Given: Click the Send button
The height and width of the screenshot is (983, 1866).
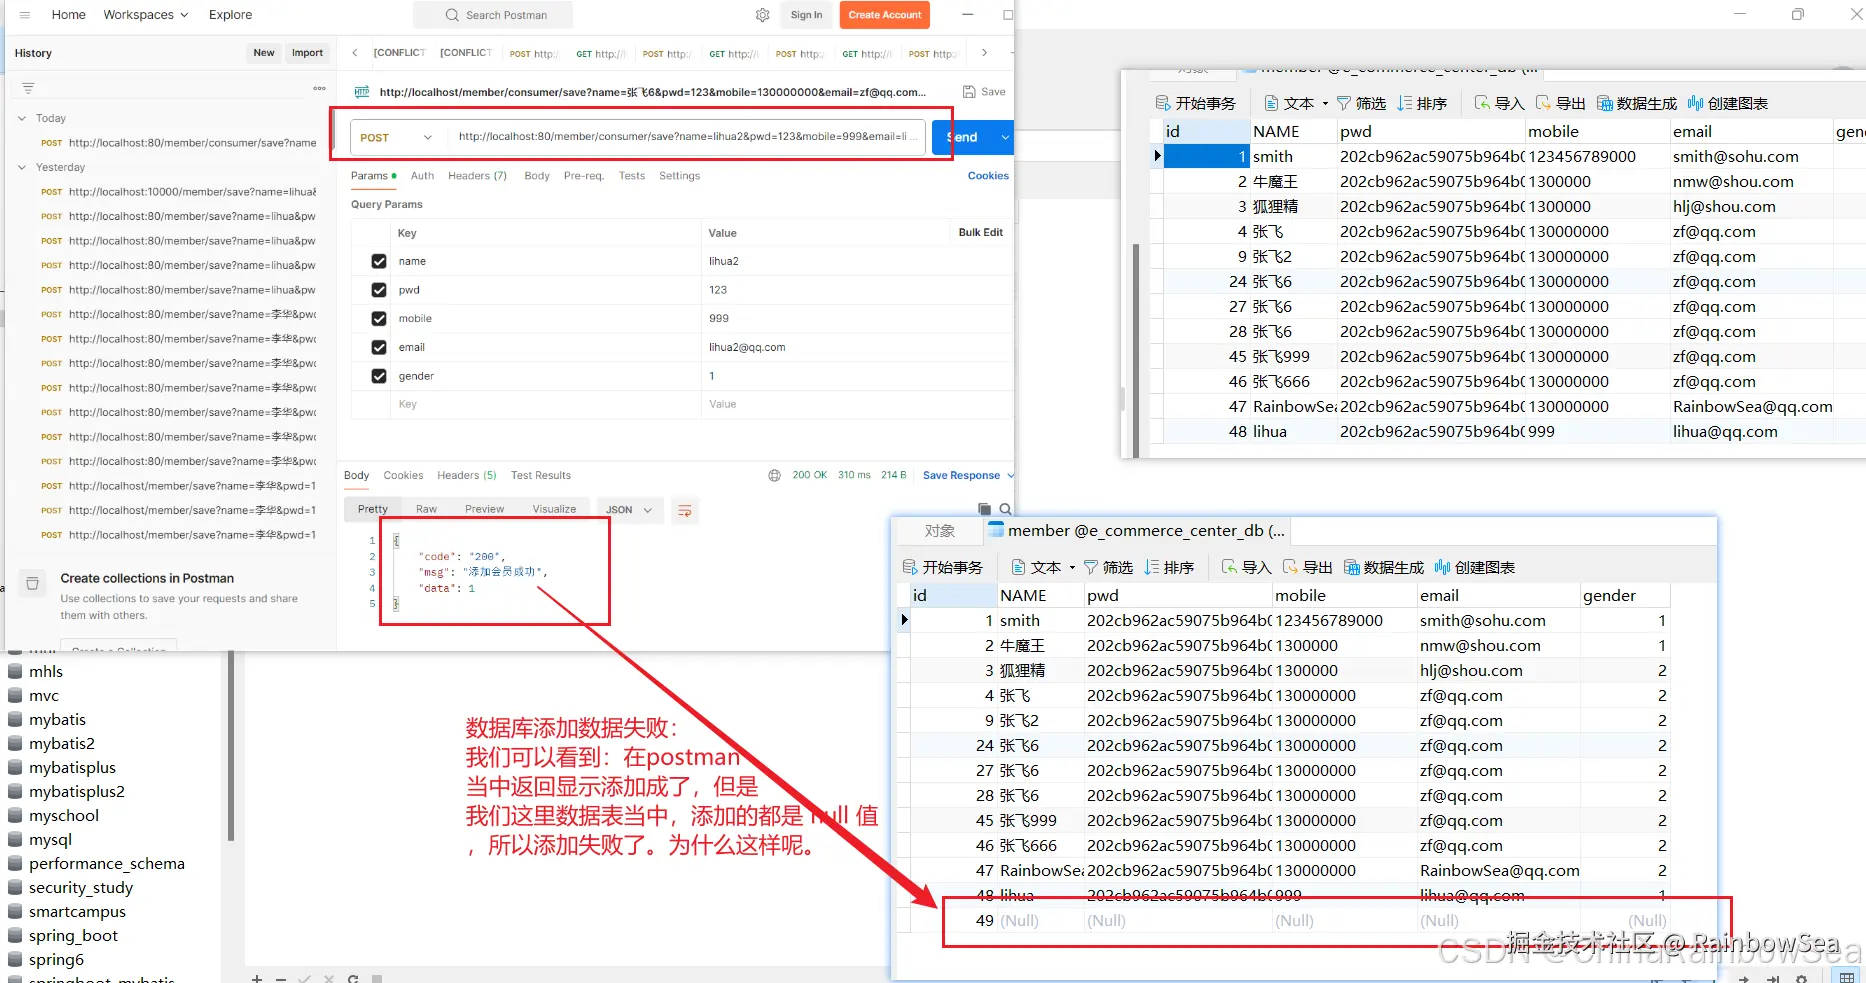Looking at the screenshot, I should (964, 137).
